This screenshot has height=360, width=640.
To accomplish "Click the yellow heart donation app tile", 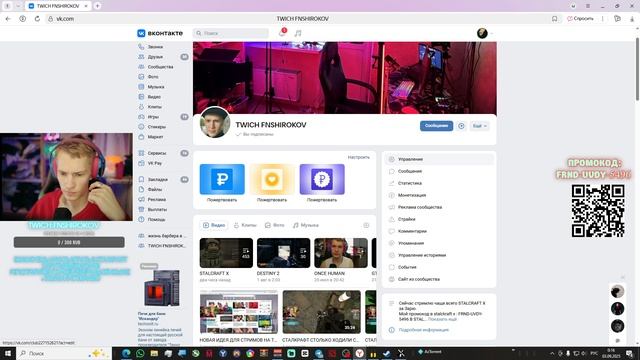I will (272, 179).
